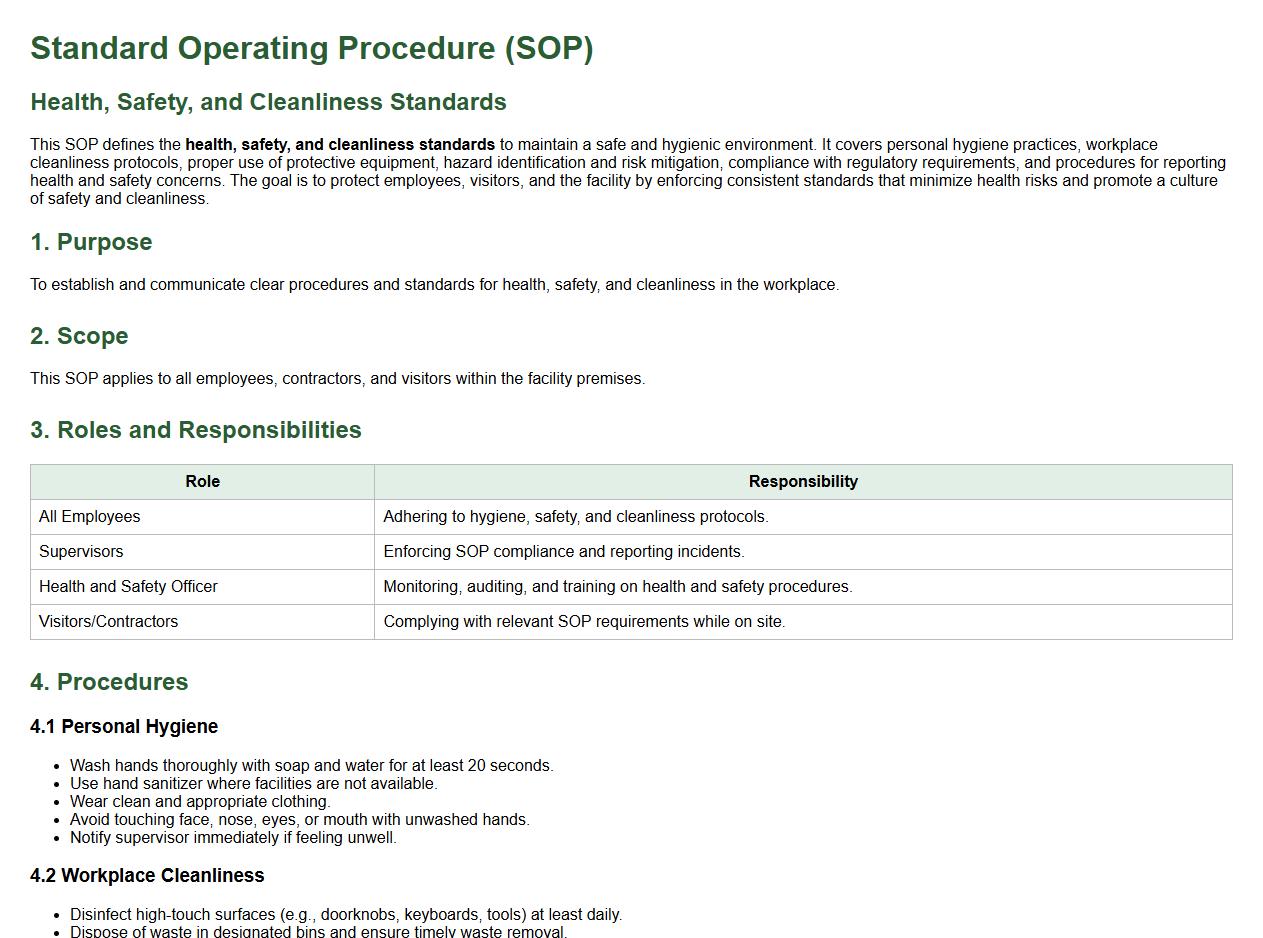Click the '4. Procedures' heading
This screenshot has width=1263, height=938.
(x=109, y=682)
